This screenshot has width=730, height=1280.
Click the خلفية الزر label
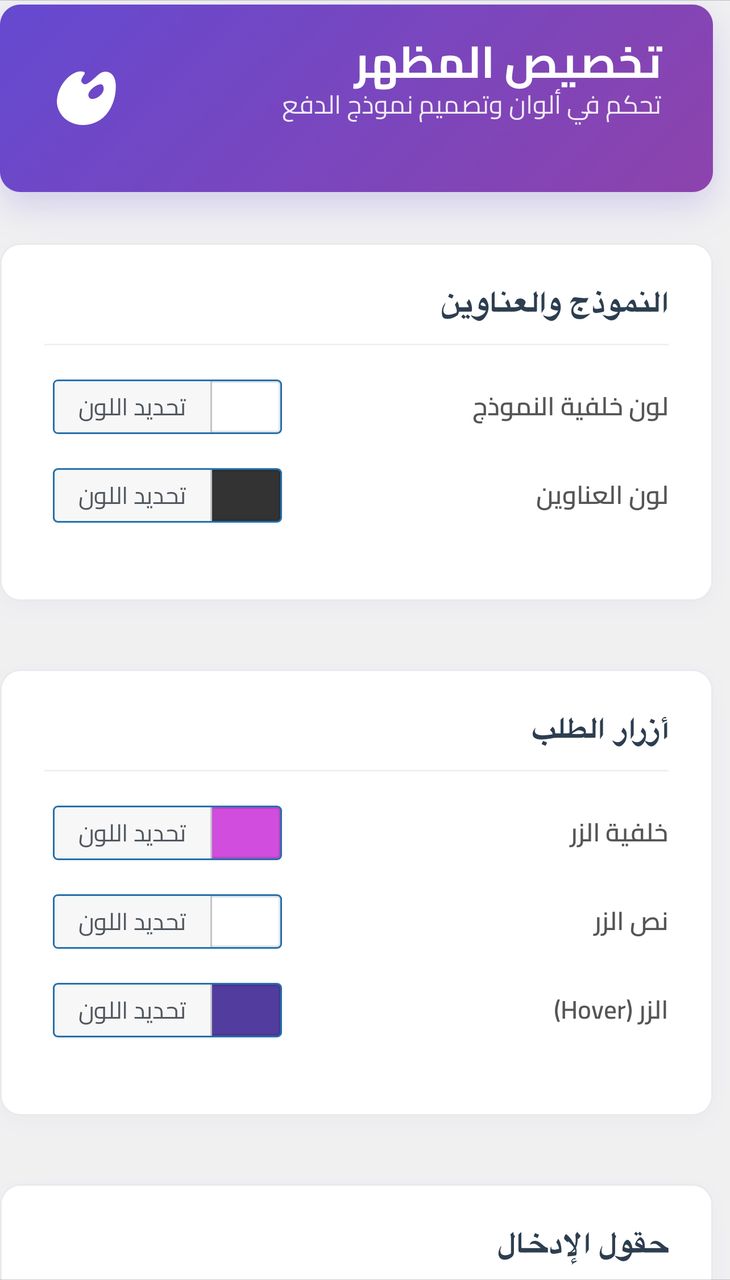[617, 832]
